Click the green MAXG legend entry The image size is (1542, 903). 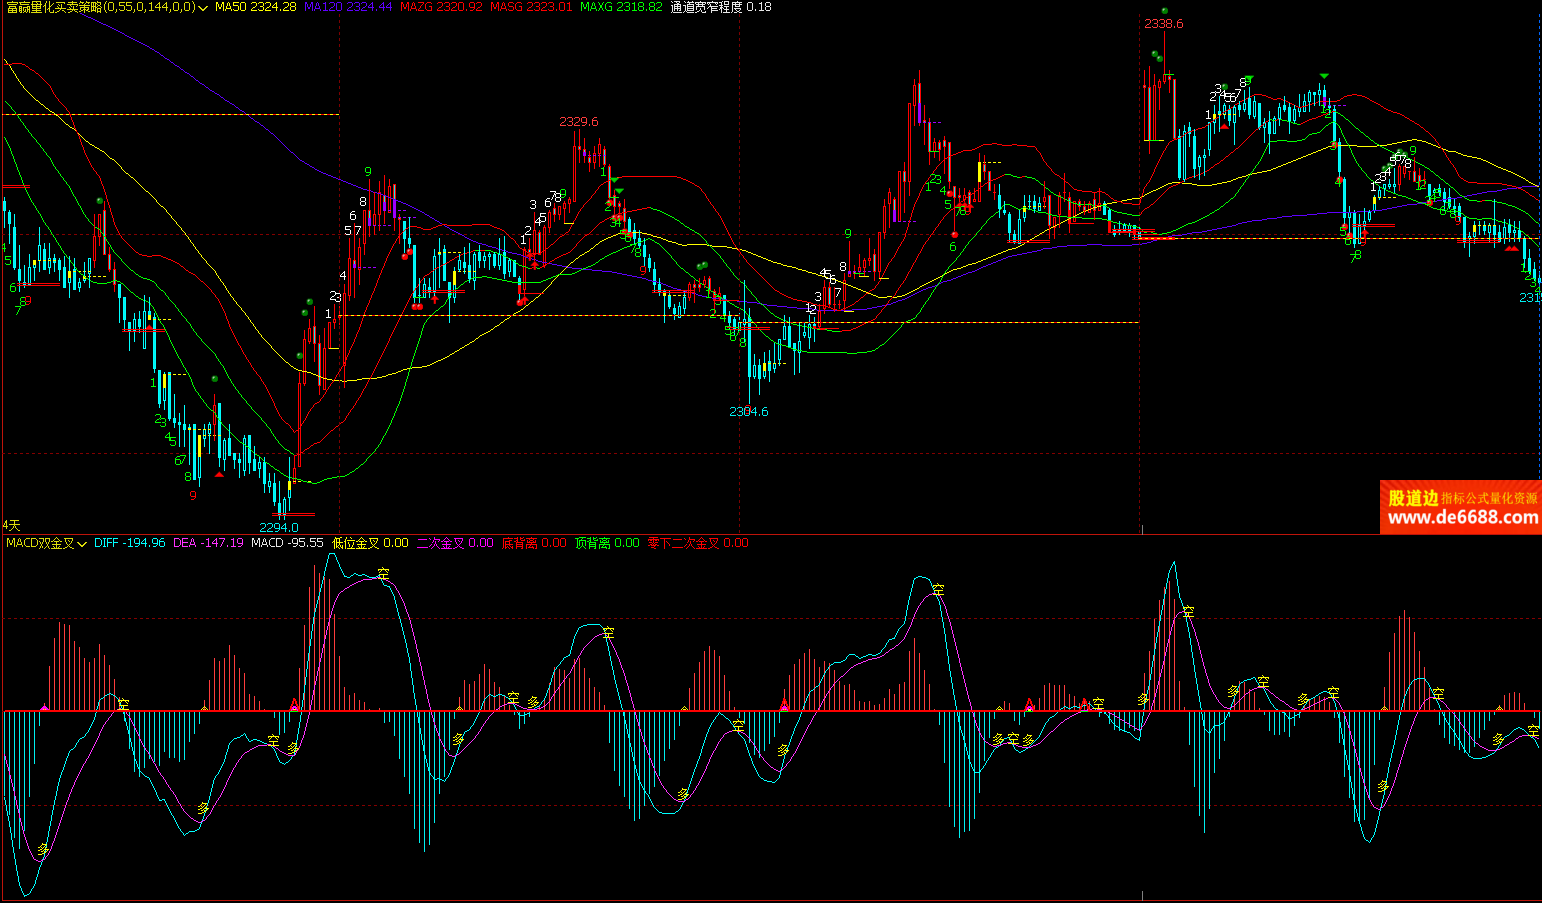click(620, 7)
